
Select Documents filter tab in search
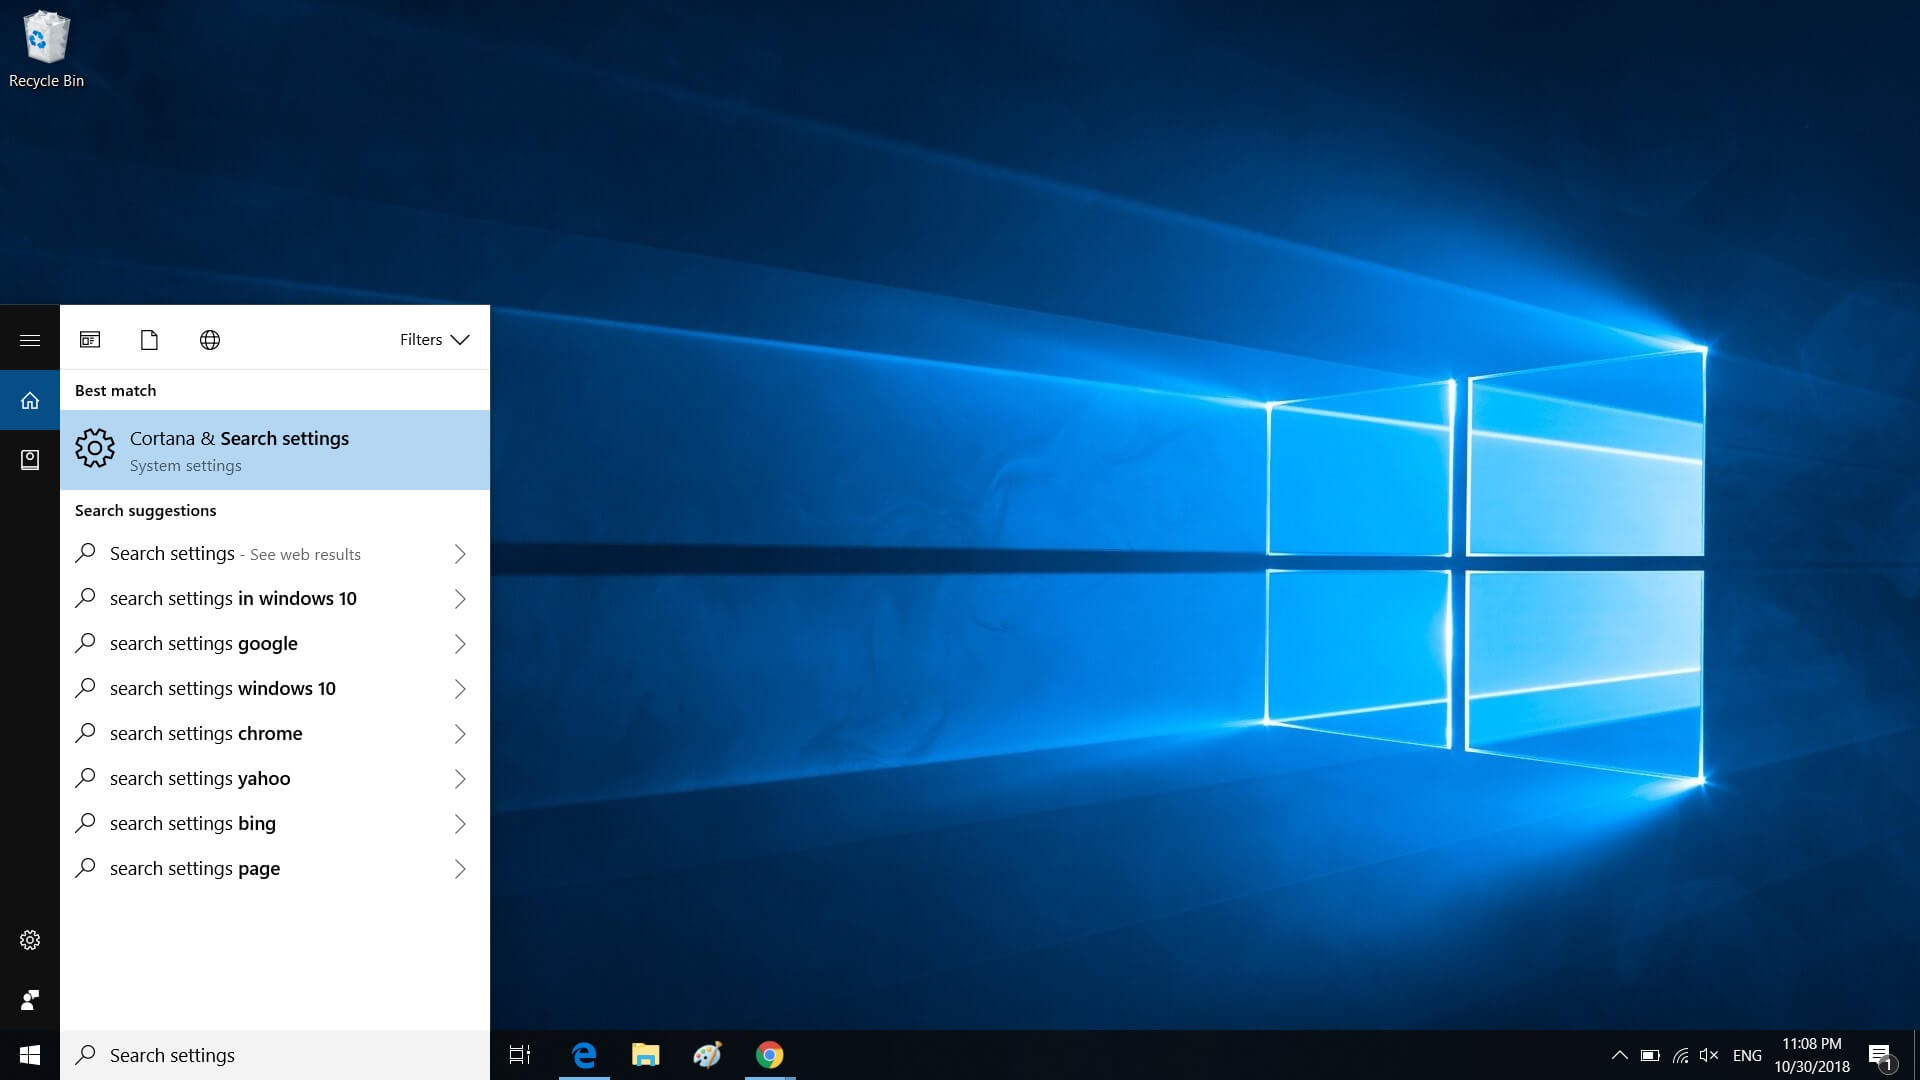148,339
